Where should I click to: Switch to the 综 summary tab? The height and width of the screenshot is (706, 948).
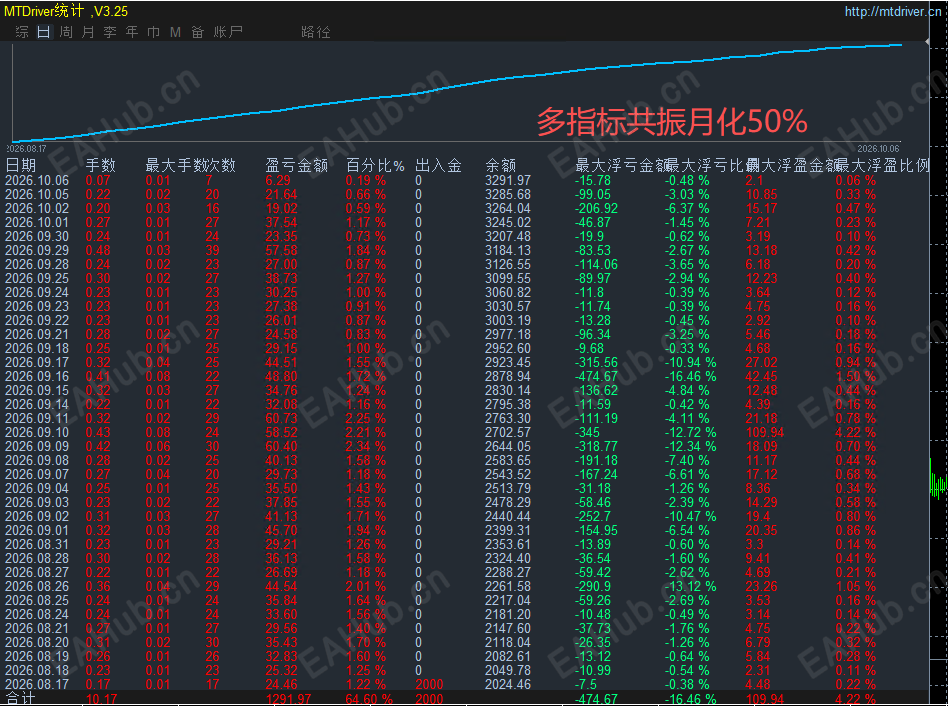coord(22,31)
